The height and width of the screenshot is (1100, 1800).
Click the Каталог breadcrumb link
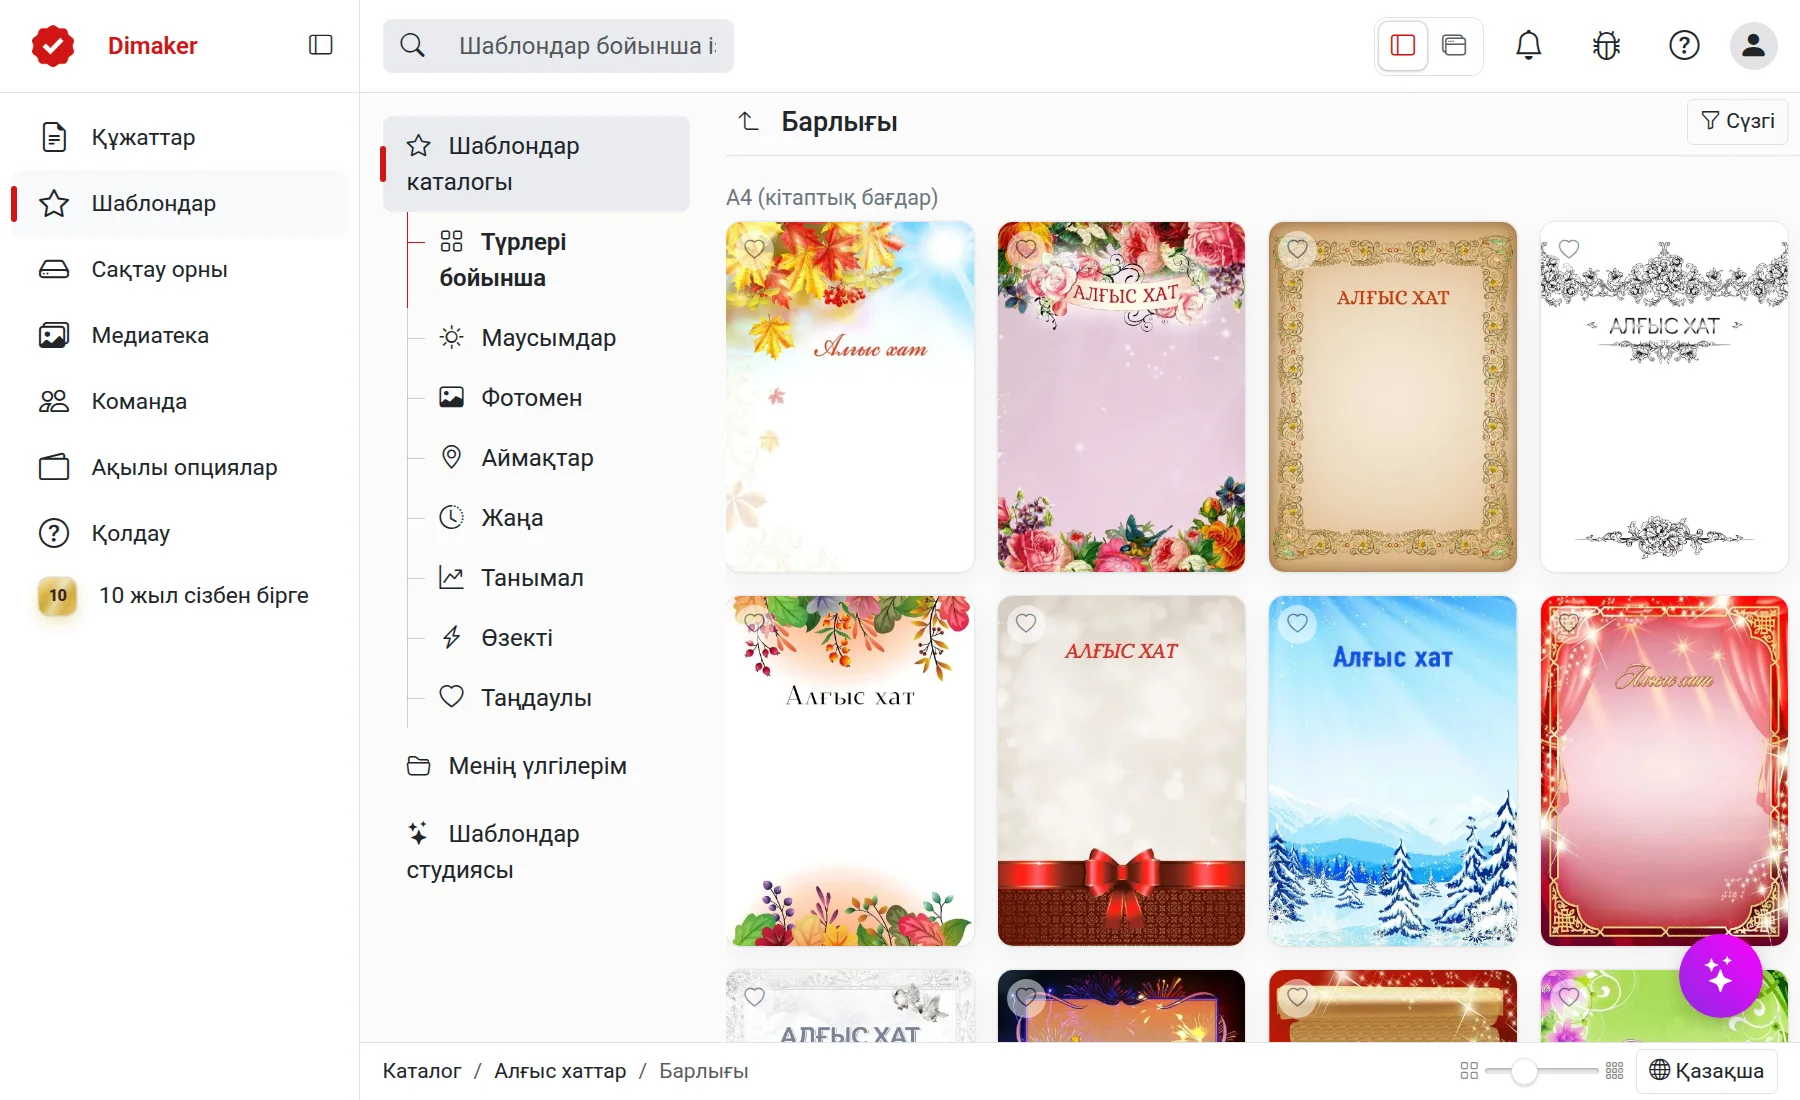coord(422,1071)
